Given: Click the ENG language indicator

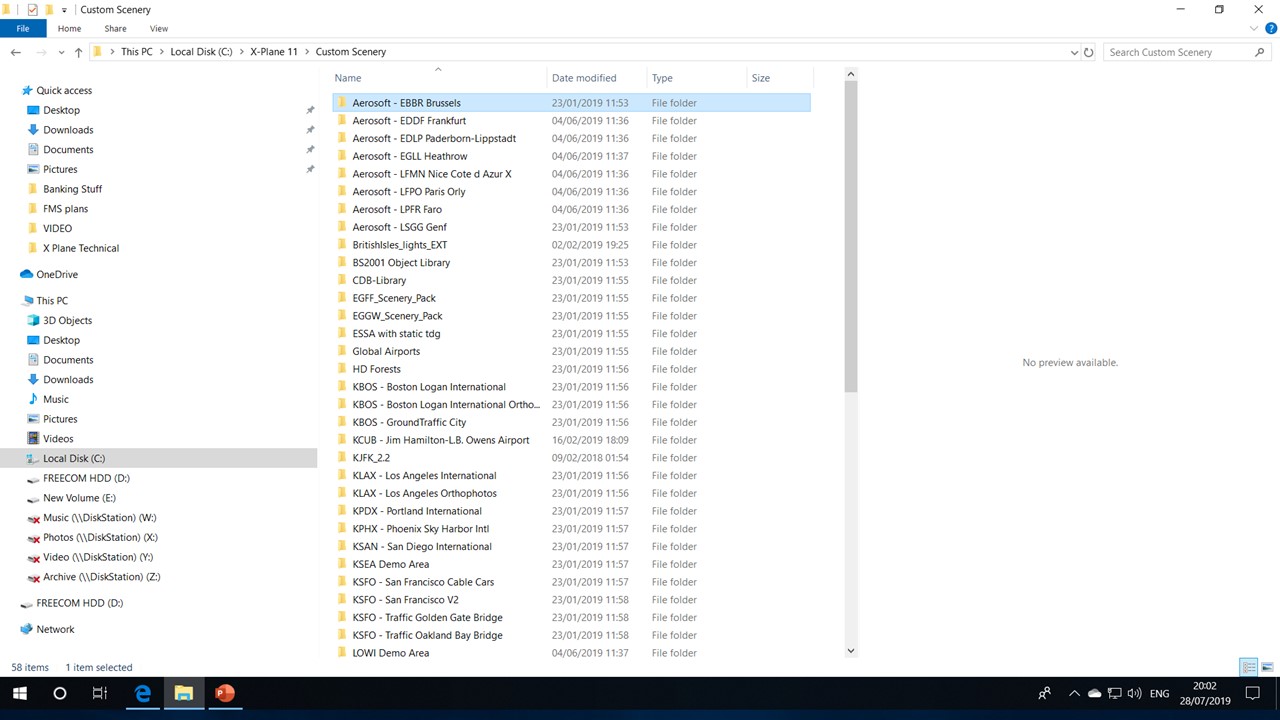Looking at the screenshot, I should (1160, 693).
